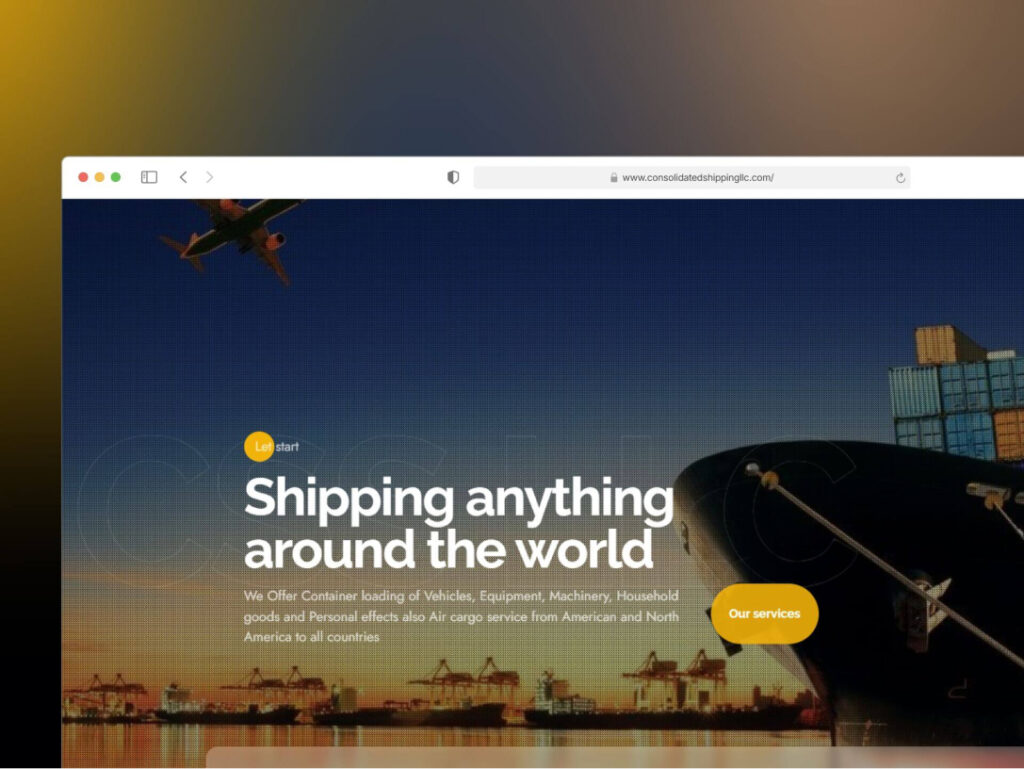1024x769 pixels.
Task: Click the white panel at the page bottom
Action: (x=615, y=757)
